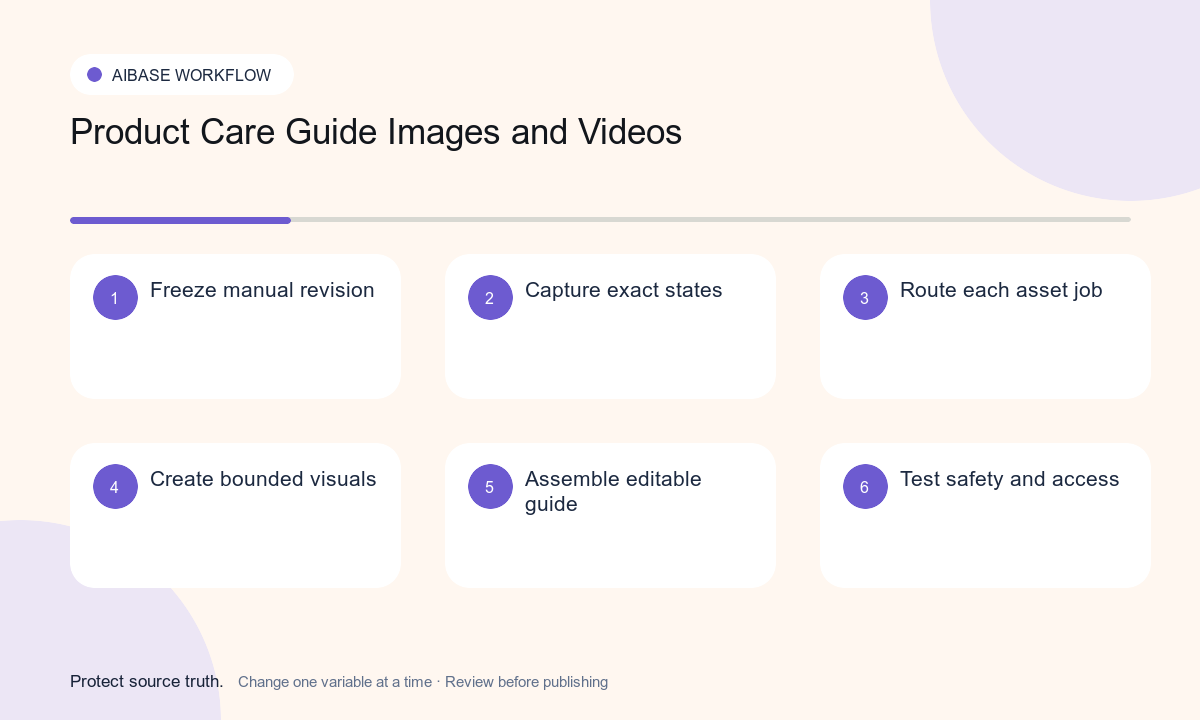The width and height of the screenshot is (1200, 720).
Task: Click the "Protect source truth." footer text
Action: click(x=147, y=681)
